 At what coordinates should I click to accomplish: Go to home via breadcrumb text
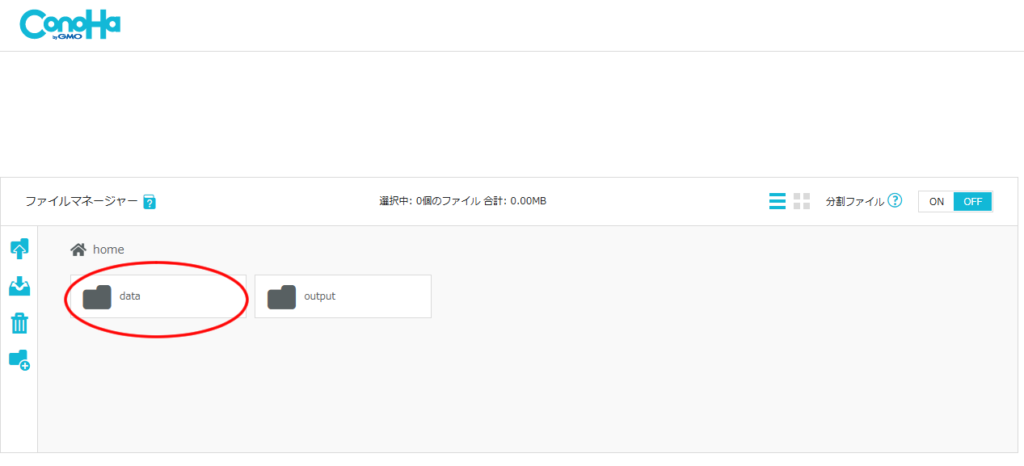tap(108, 250)
